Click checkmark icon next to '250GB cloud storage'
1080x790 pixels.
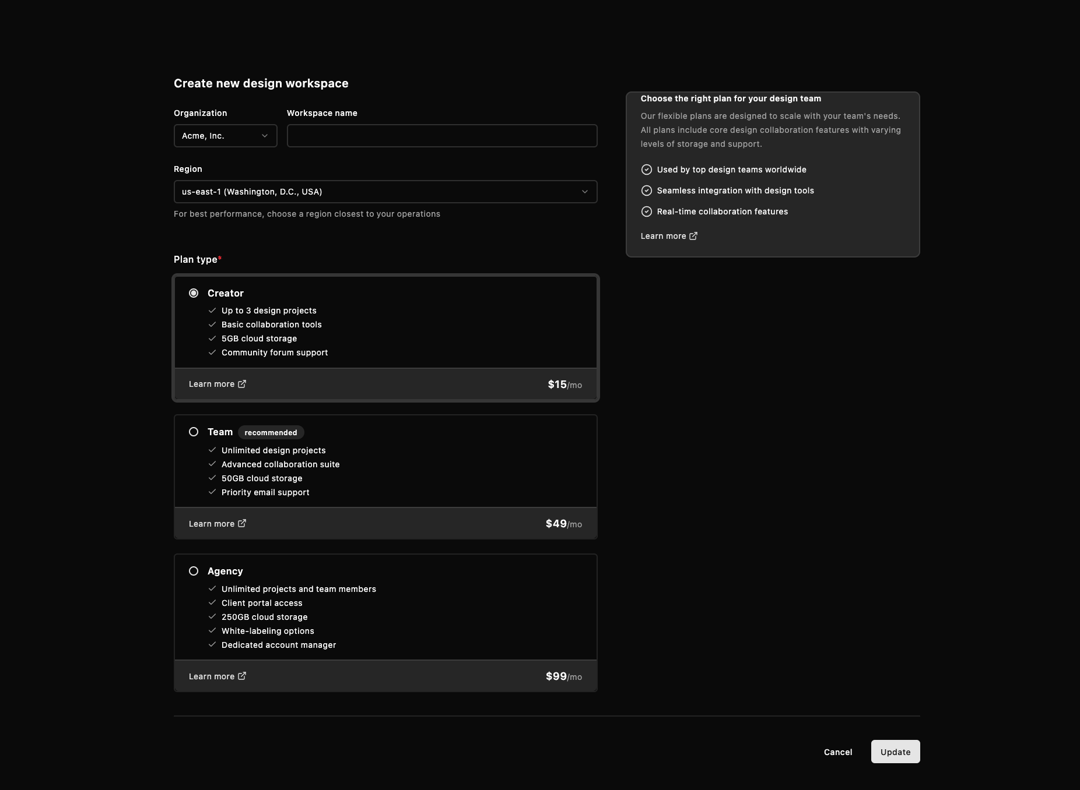[x=212, y=616]
